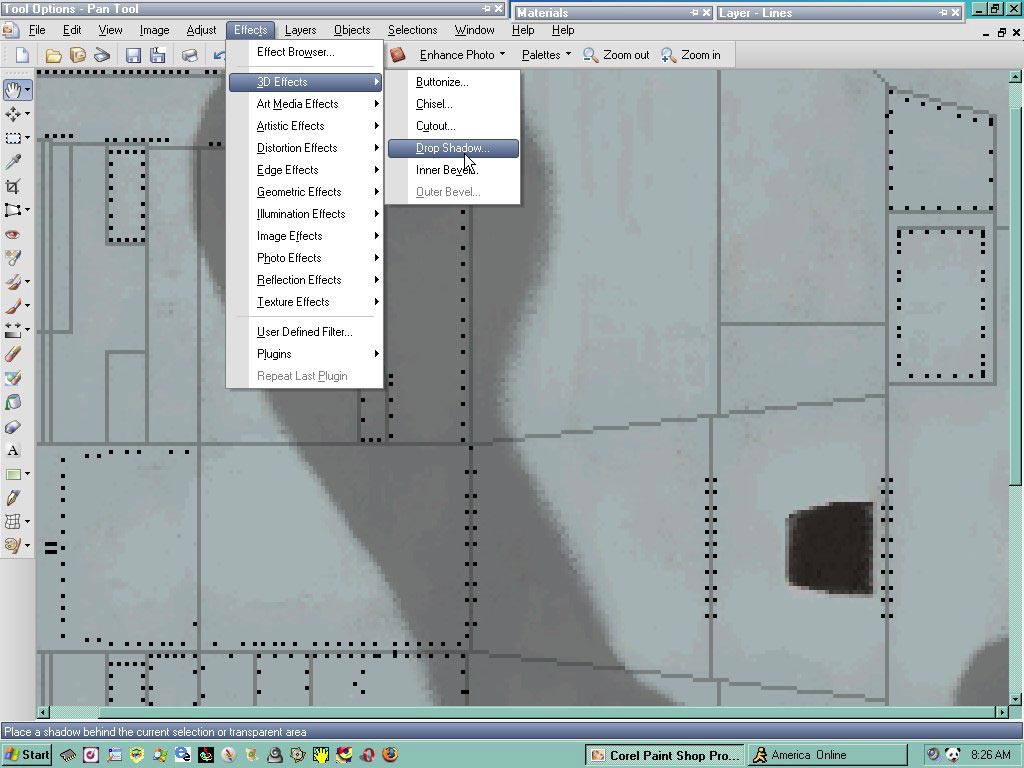Expand the Texture Effects submenu
The width and height of the screenshot is (1024, 768).
[305, 302]
